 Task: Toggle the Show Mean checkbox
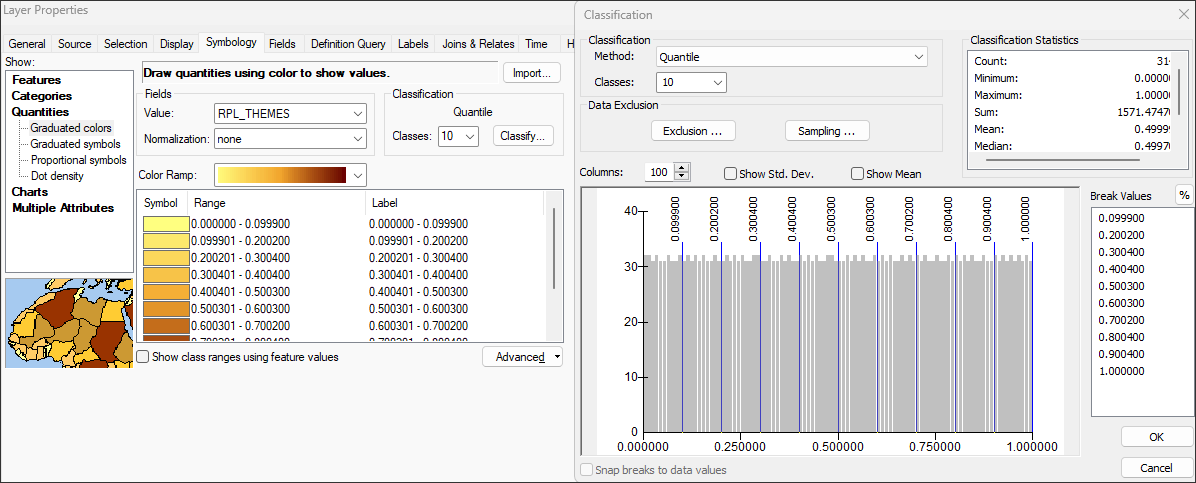(857, 174)
